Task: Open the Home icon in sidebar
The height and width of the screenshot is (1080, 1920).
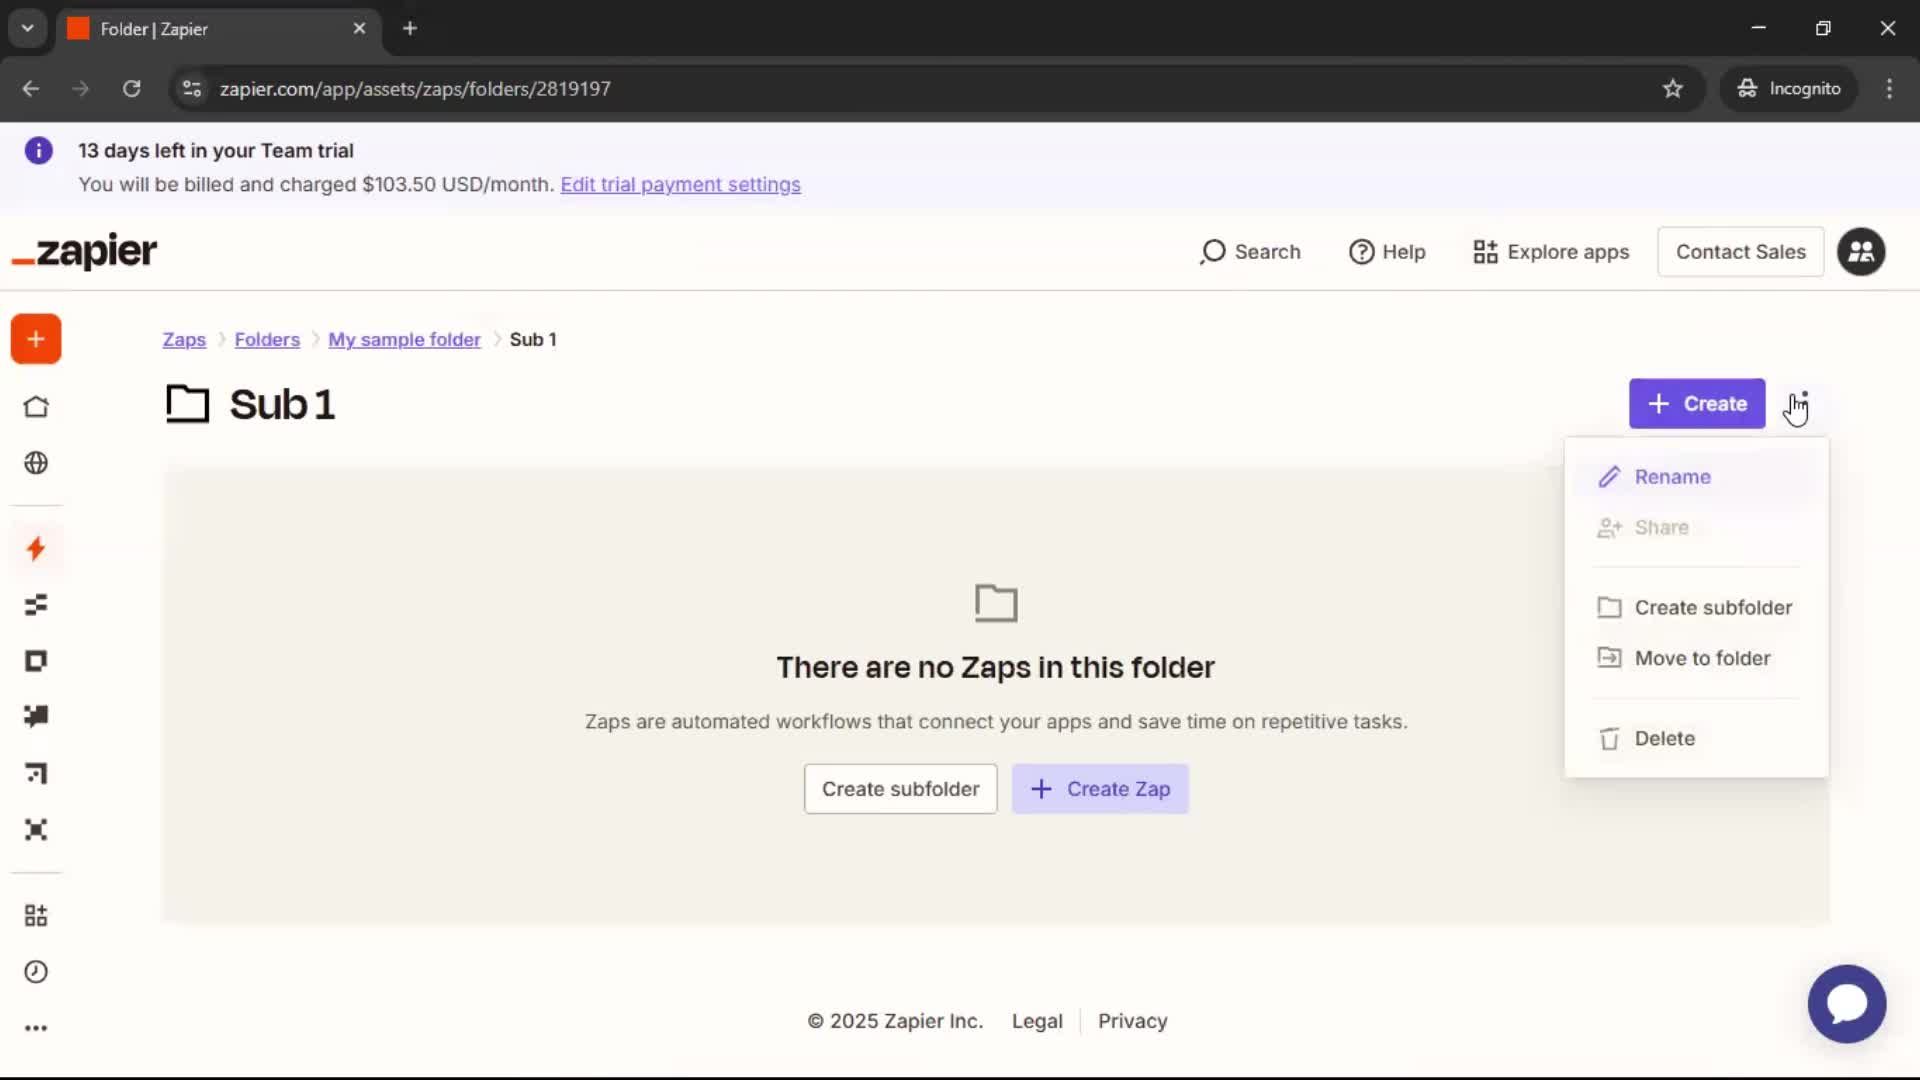Action: coord(36,407)
